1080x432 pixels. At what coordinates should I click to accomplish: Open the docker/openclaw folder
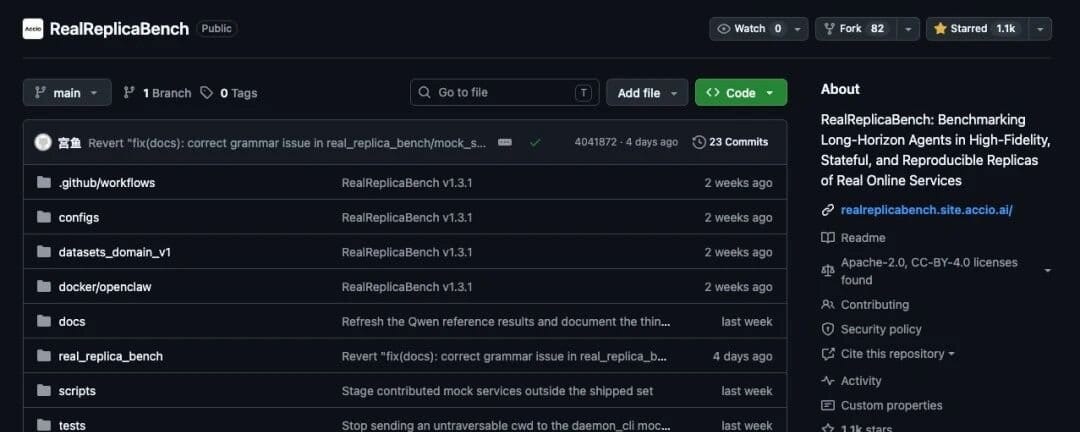pyautogui.click(x=105, y=287)
